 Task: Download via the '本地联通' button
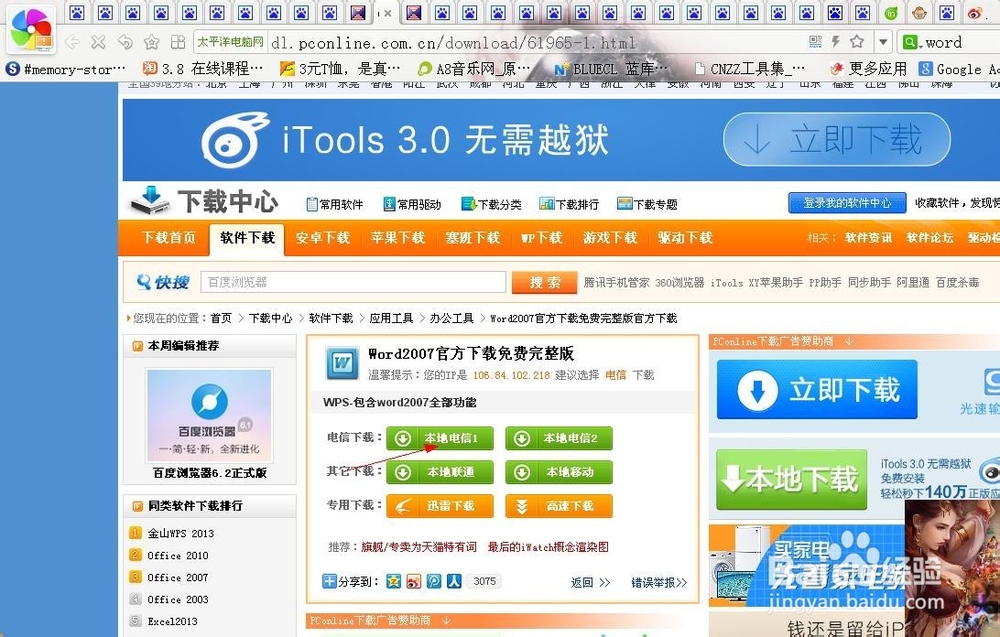click(440, 472)
